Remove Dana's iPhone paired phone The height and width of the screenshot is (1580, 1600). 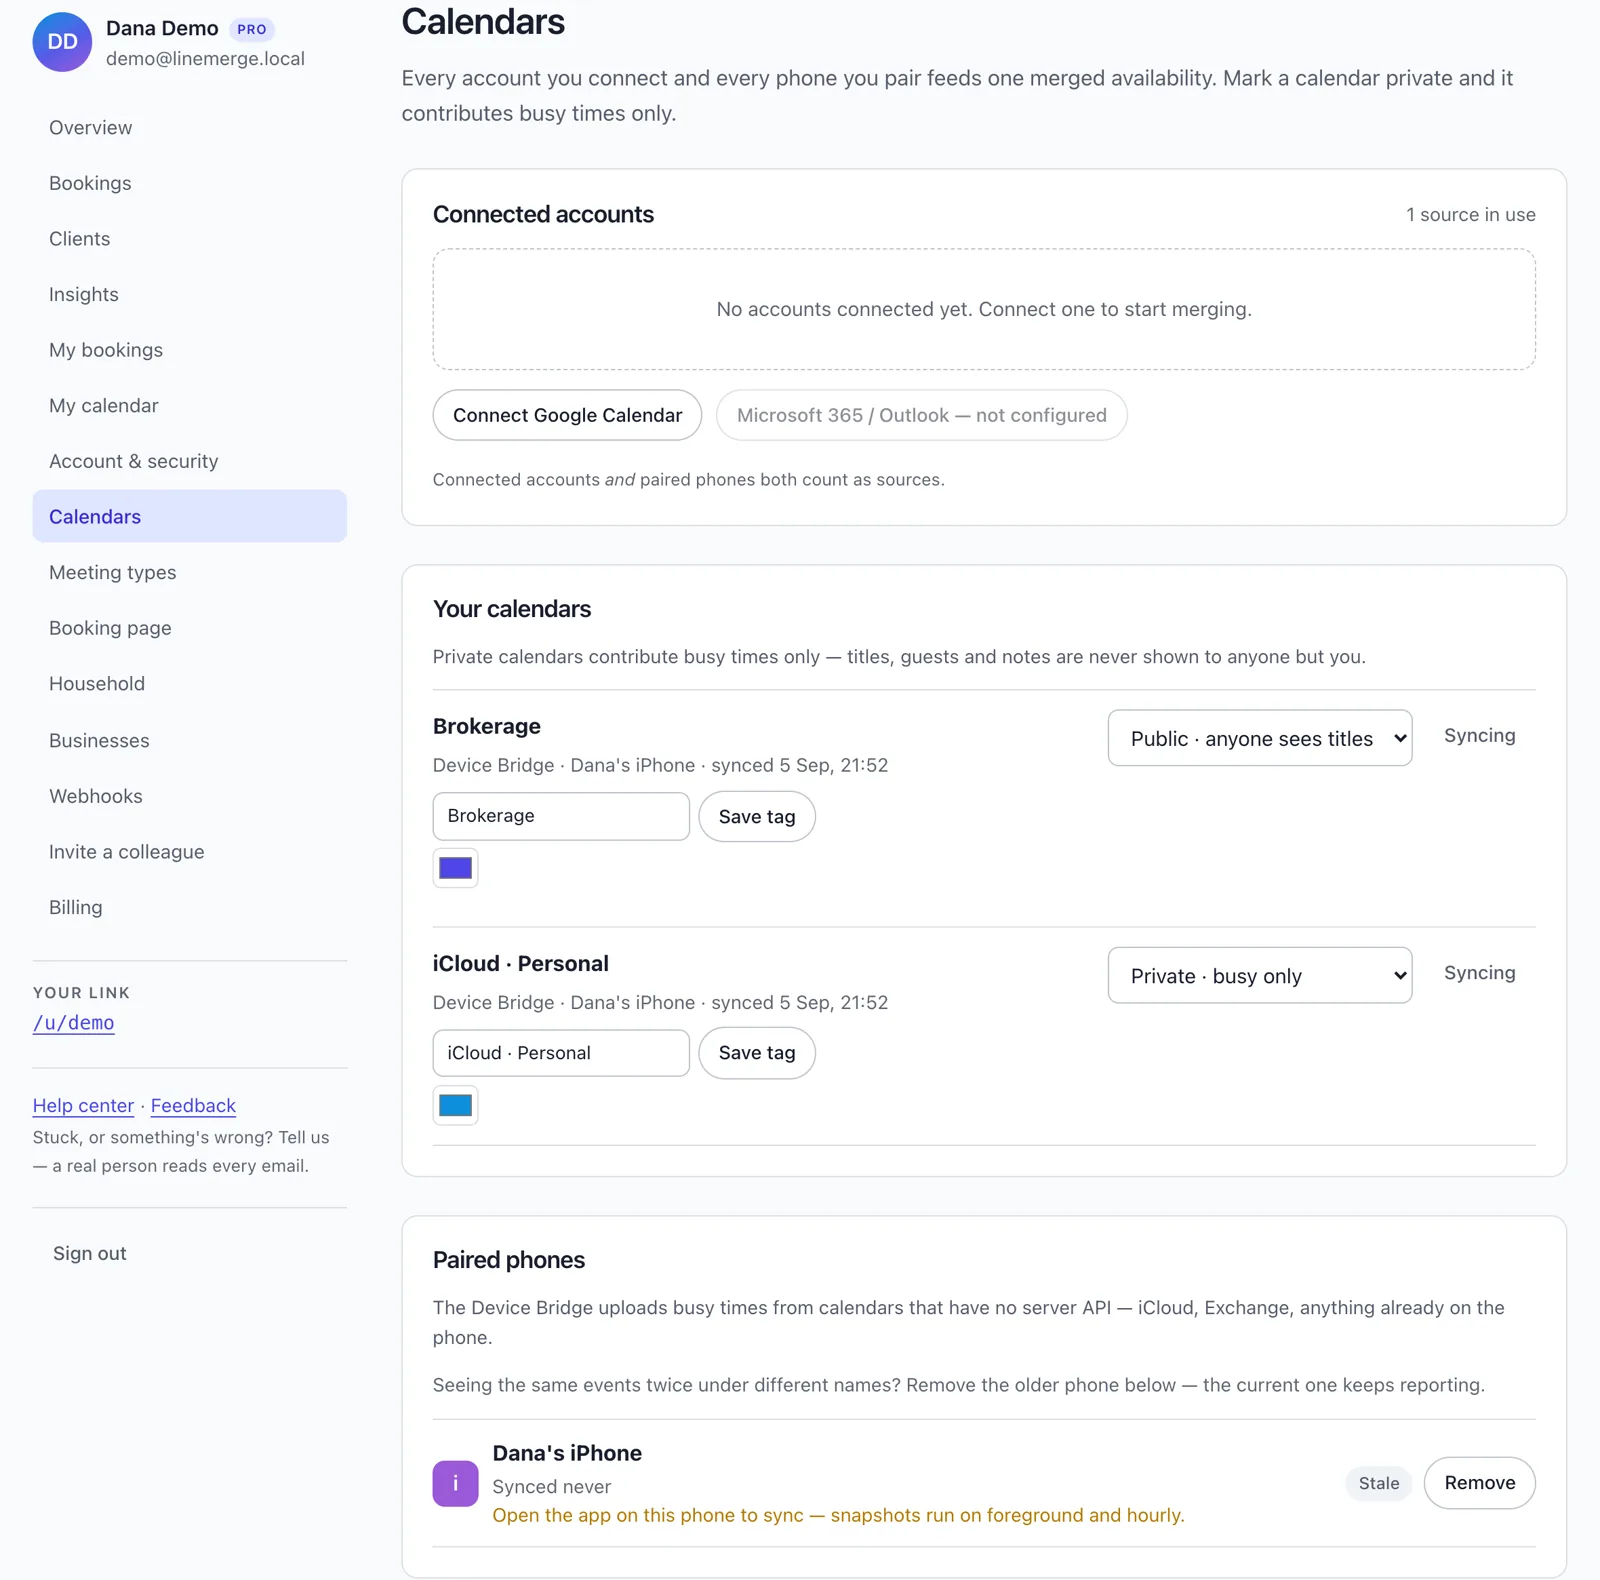point(1479,1483)
